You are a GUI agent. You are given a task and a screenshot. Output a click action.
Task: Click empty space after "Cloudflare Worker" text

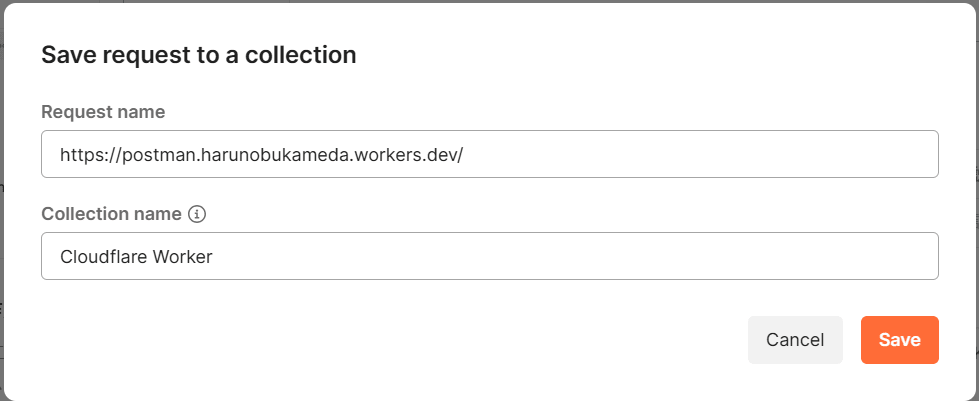tap(574, 257)
